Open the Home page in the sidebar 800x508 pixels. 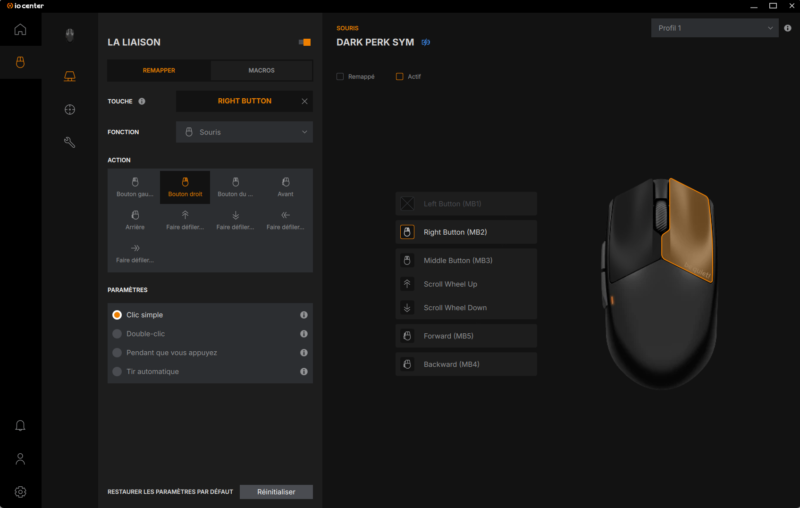pos(20,29)
